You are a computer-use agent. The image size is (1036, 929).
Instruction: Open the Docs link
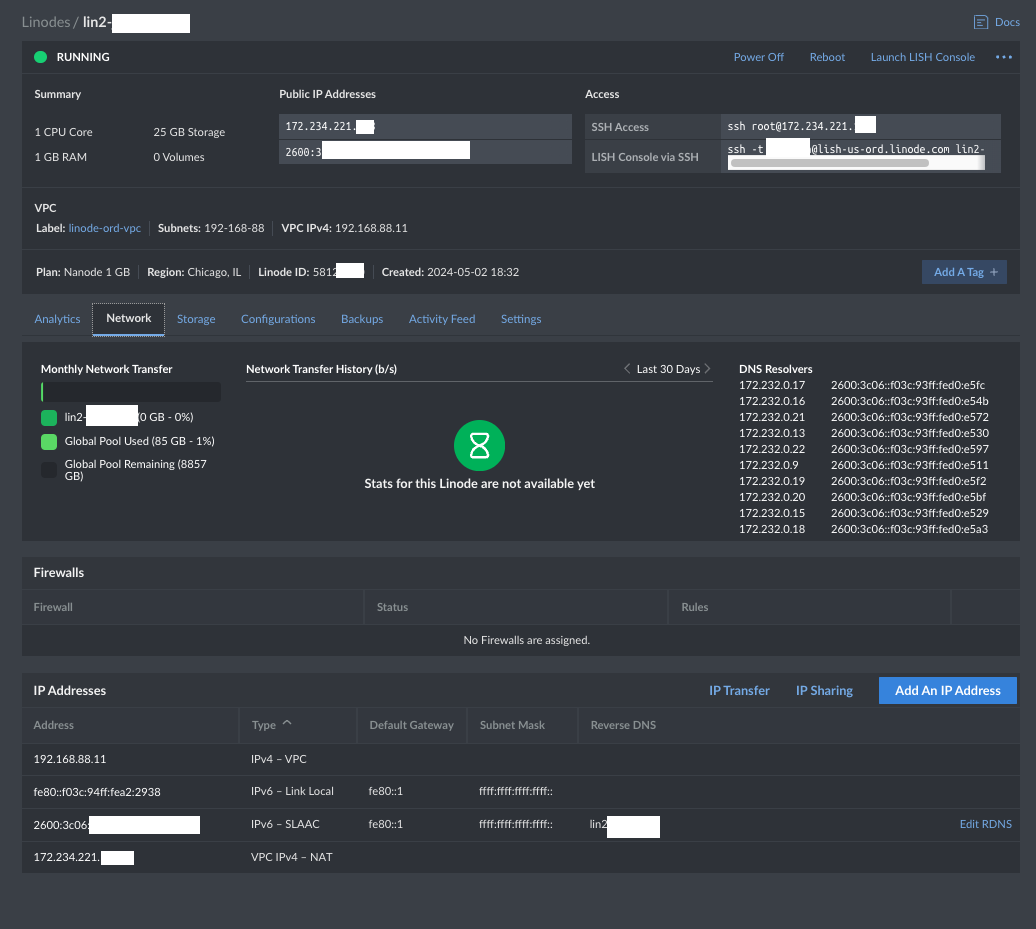click(1007, 22)
